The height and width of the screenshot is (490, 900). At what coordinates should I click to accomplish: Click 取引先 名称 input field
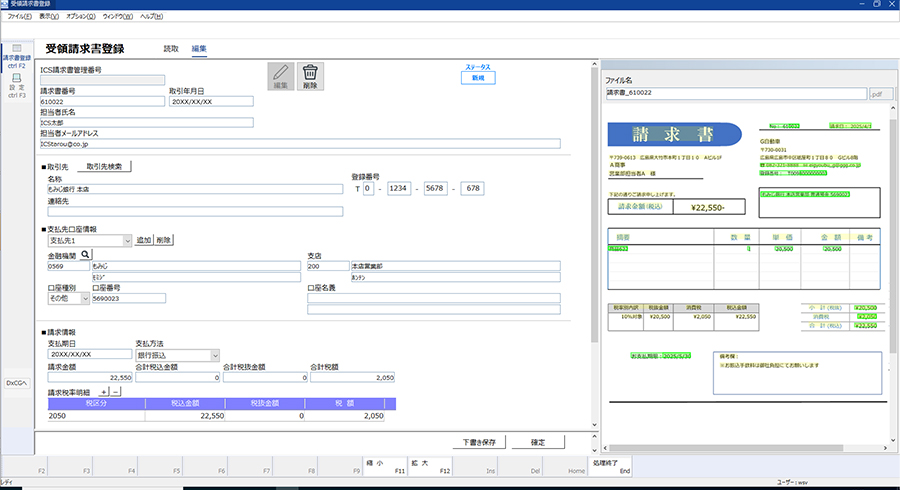pyautogui.click(x=195, y=189)
